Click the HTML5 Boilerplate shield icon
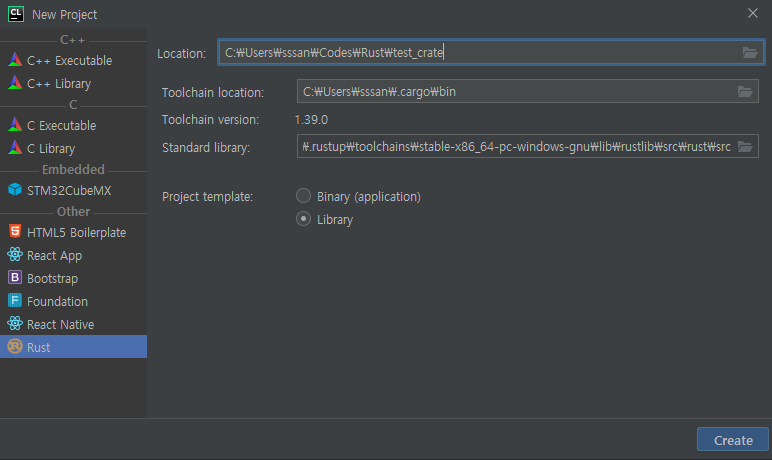Screen dimensions: 772x460 point(15,232)
